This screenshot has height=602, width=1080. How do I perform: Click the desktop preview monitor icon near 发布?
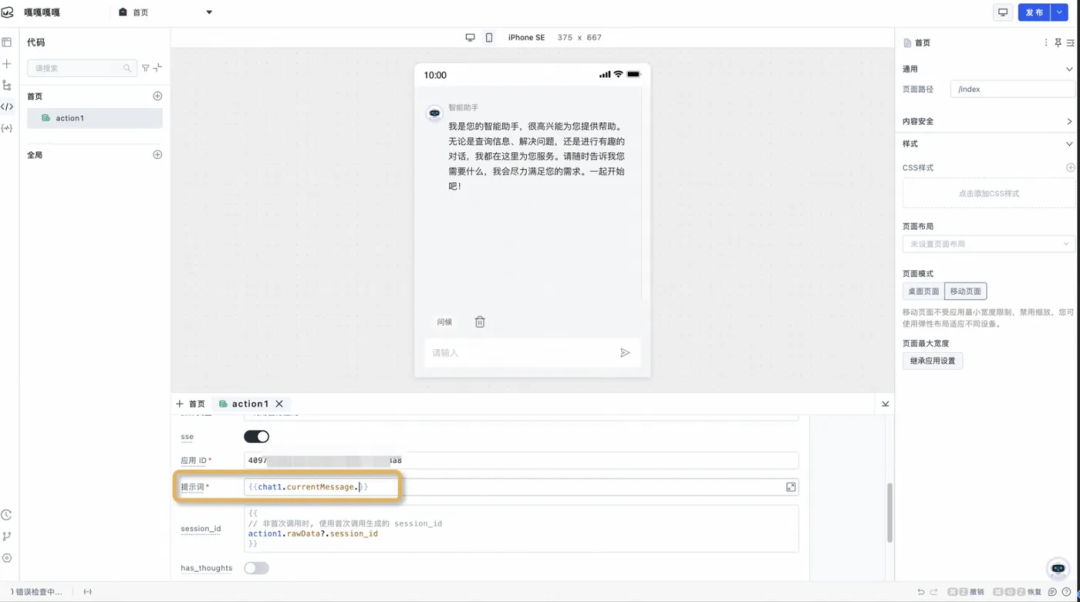tap(1003, 12)
